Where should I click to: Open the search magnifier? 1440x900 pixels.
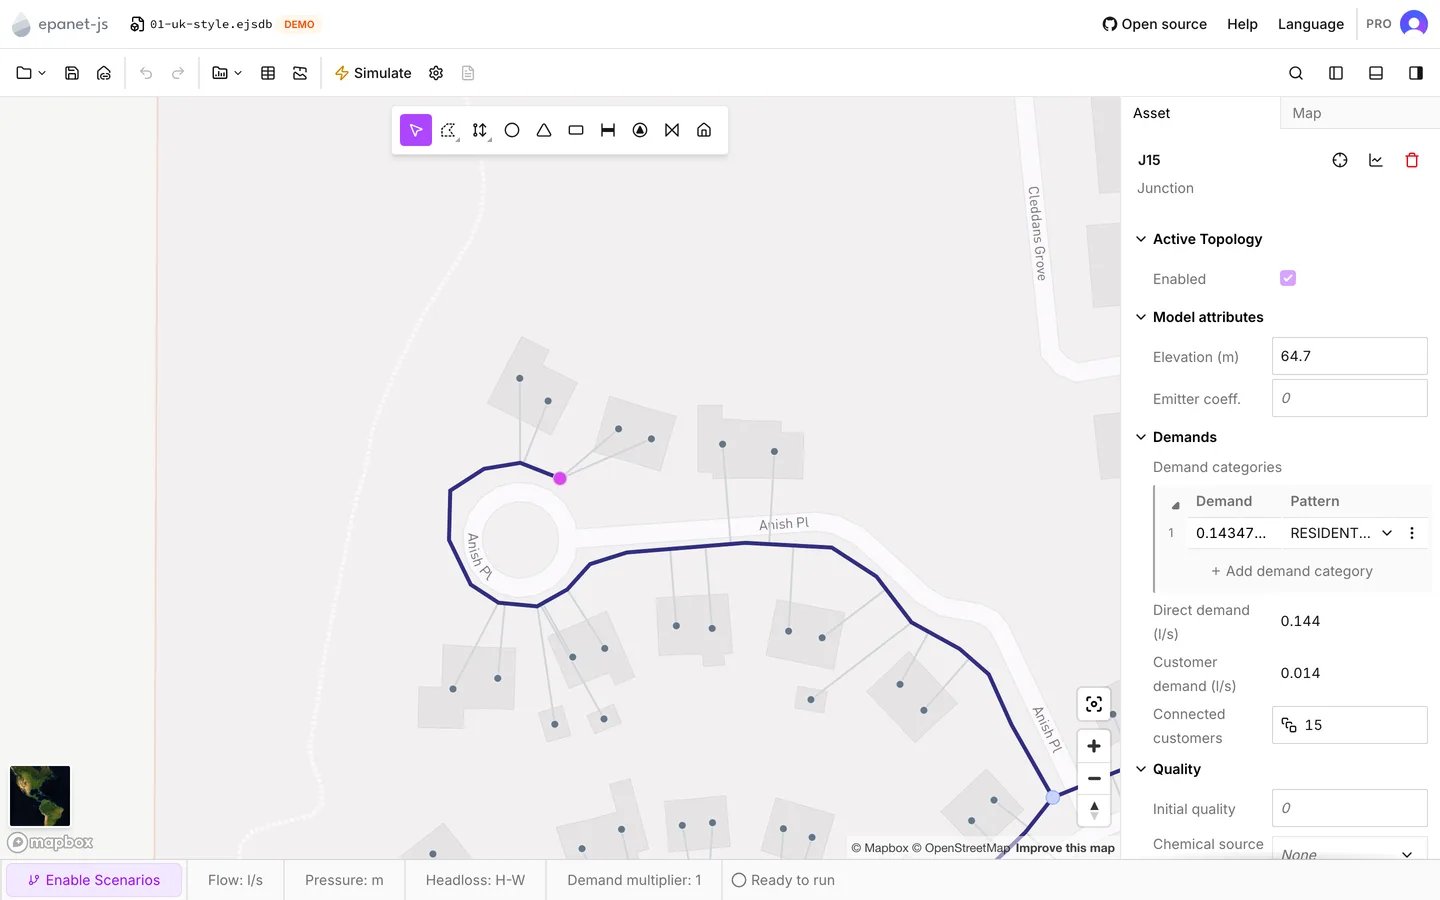pos(1296,73)
